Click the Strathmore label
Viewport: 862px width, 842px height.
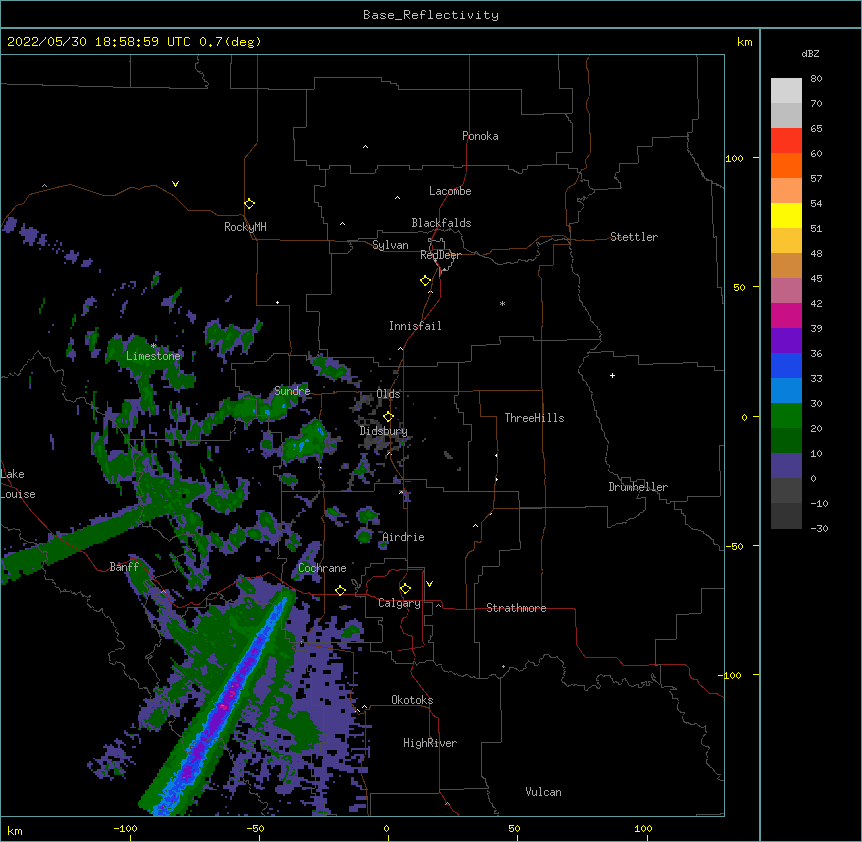coord(516,608)
